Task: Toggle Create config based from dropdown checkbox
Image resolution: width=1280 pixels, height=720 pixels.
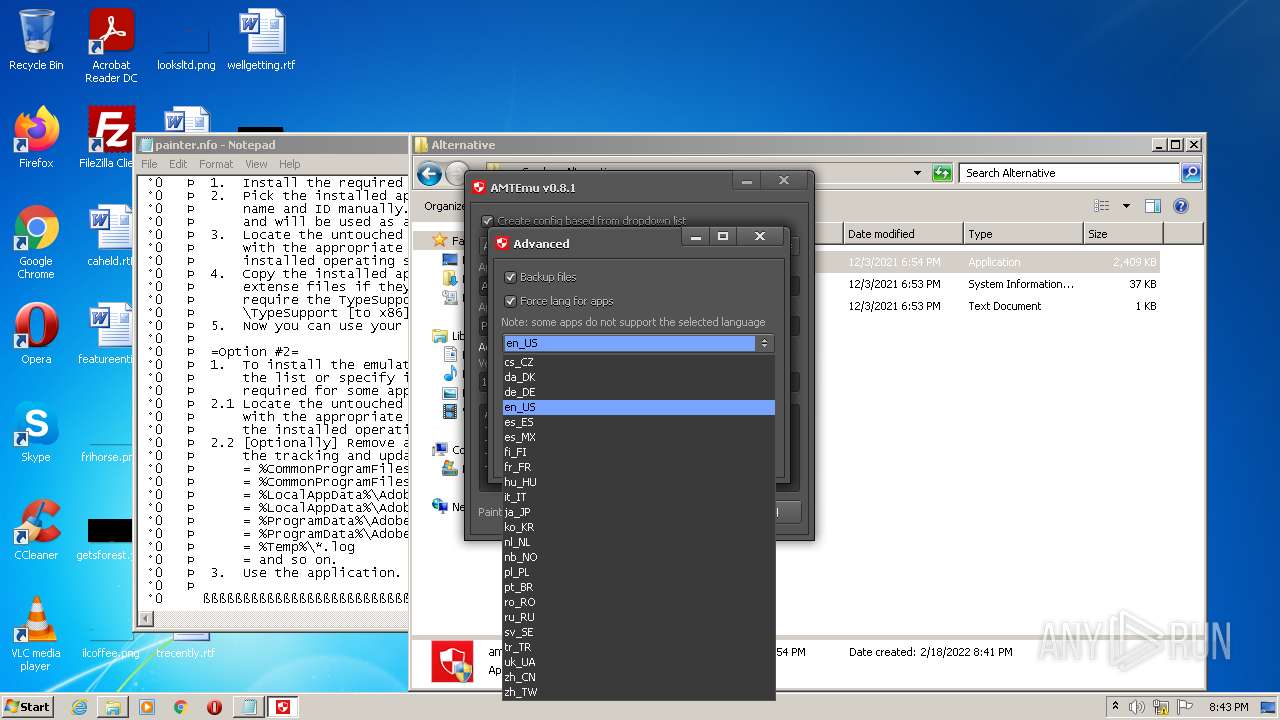Action: [487, 221]
